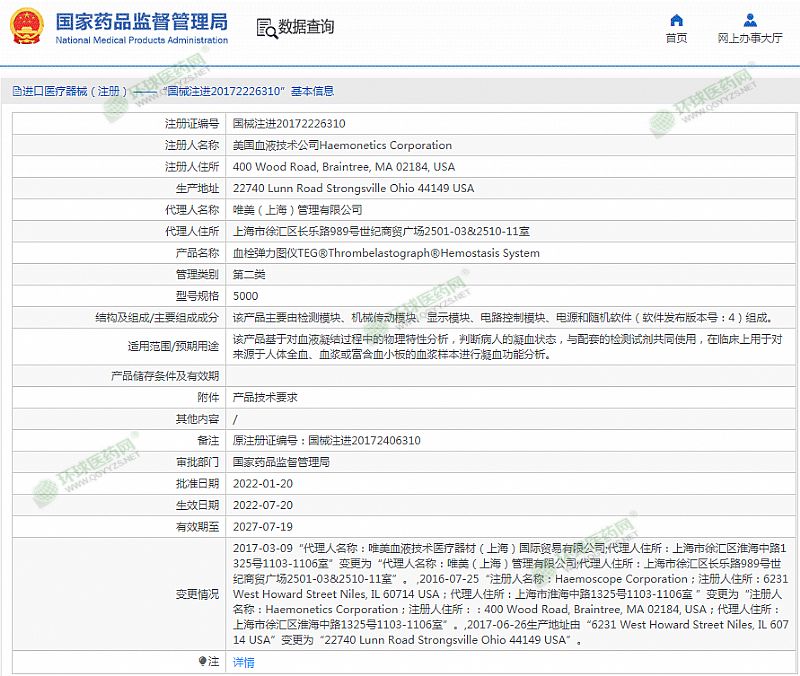Click the expiry date 2027-07-19 value
Image resolution: width=800 pixels, height=676 pixels.
pyautogui.click(x=262, y=527)
